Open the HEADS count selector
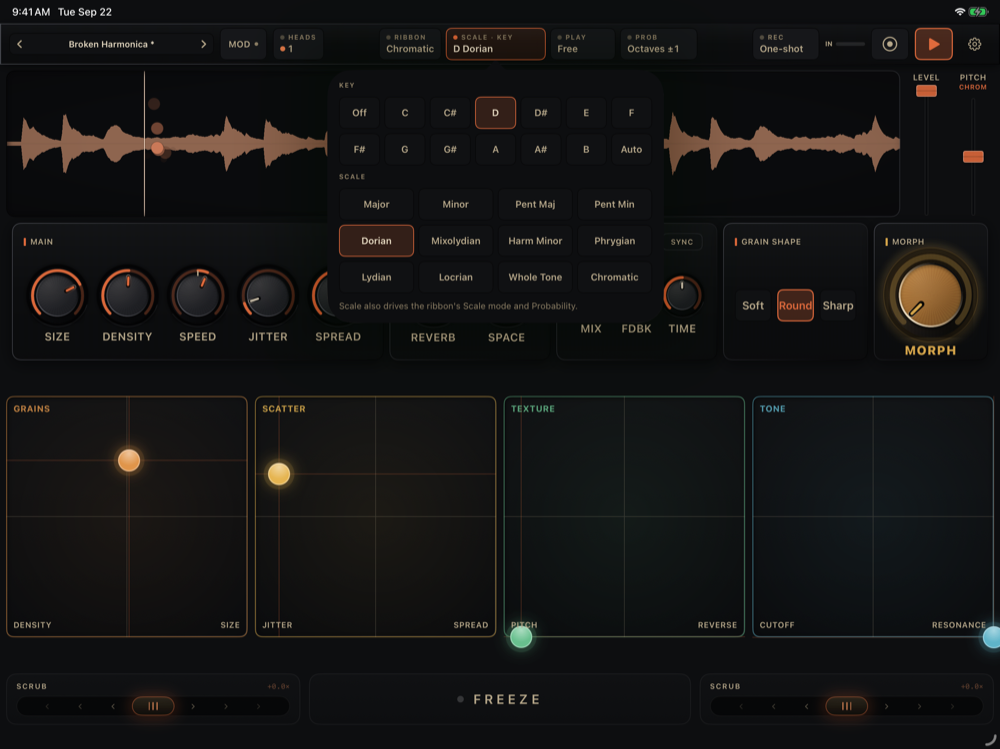Image resolution: width=1000 pixels, height=749 pixels. (x=298, y=44)
